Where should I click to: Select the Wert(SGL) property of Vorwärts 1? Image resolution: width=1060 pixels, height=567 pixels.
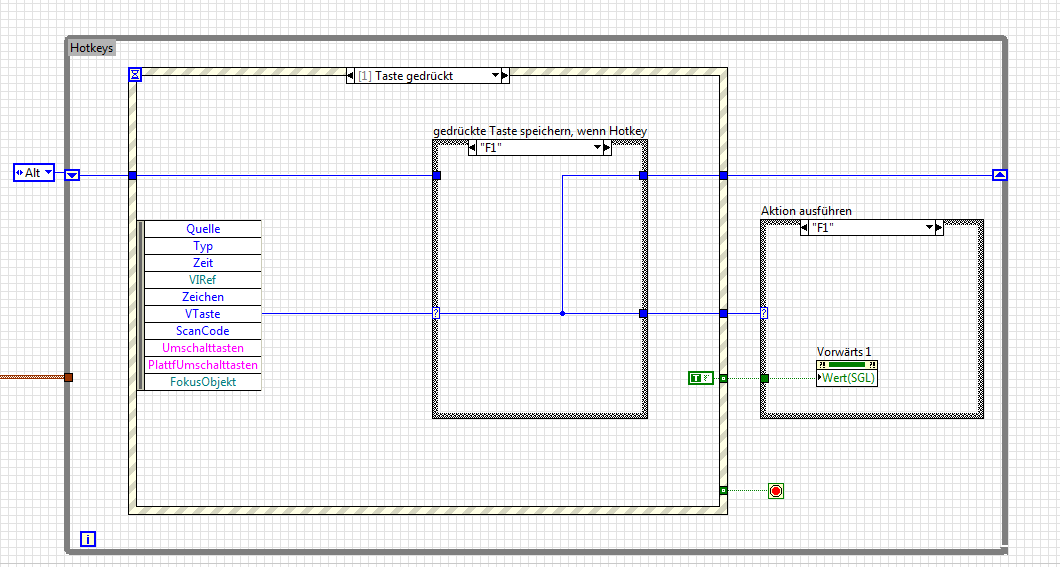(x=847, y=378)
